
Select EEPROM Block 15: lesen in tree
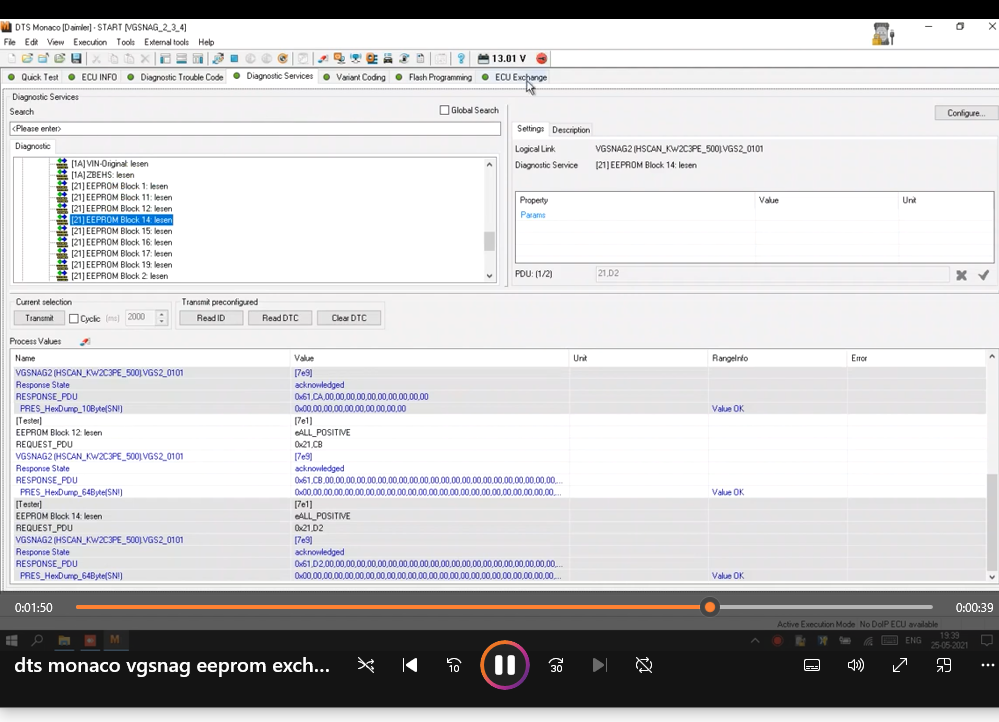click(x=121, y=231)
